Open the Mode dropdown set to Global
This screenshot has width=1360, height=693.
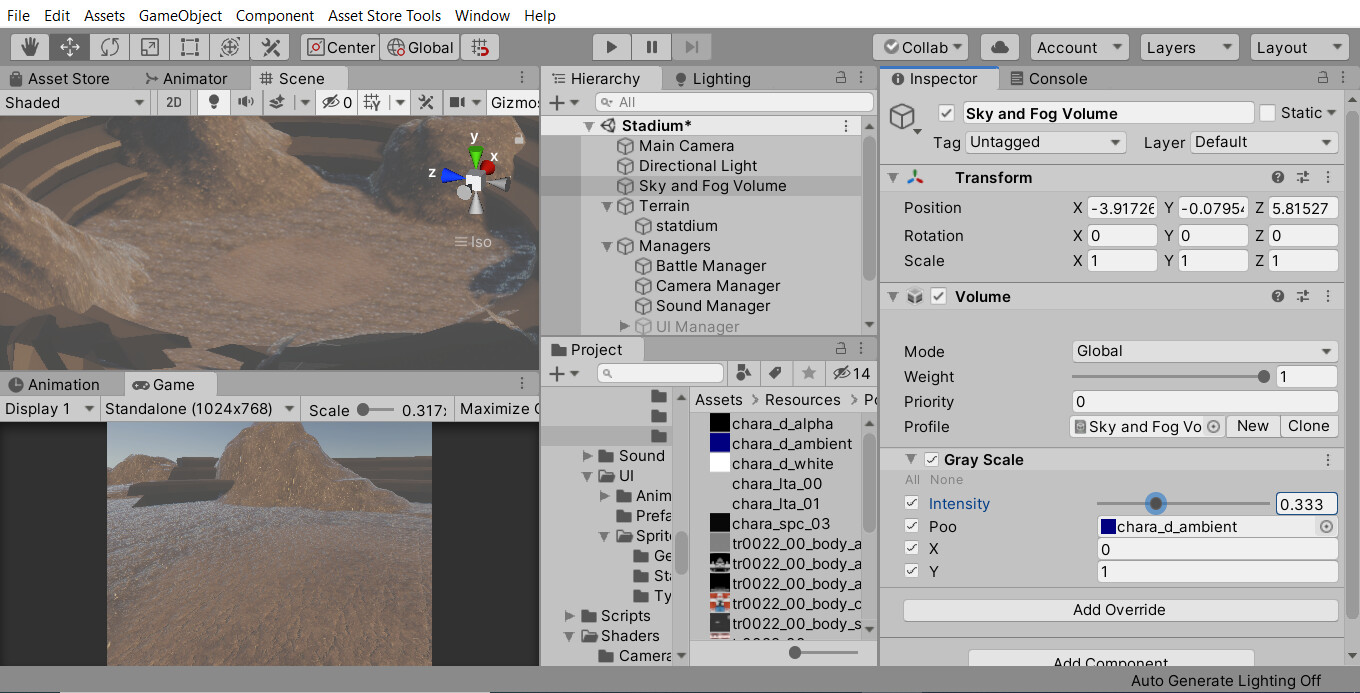(1204, 351)
